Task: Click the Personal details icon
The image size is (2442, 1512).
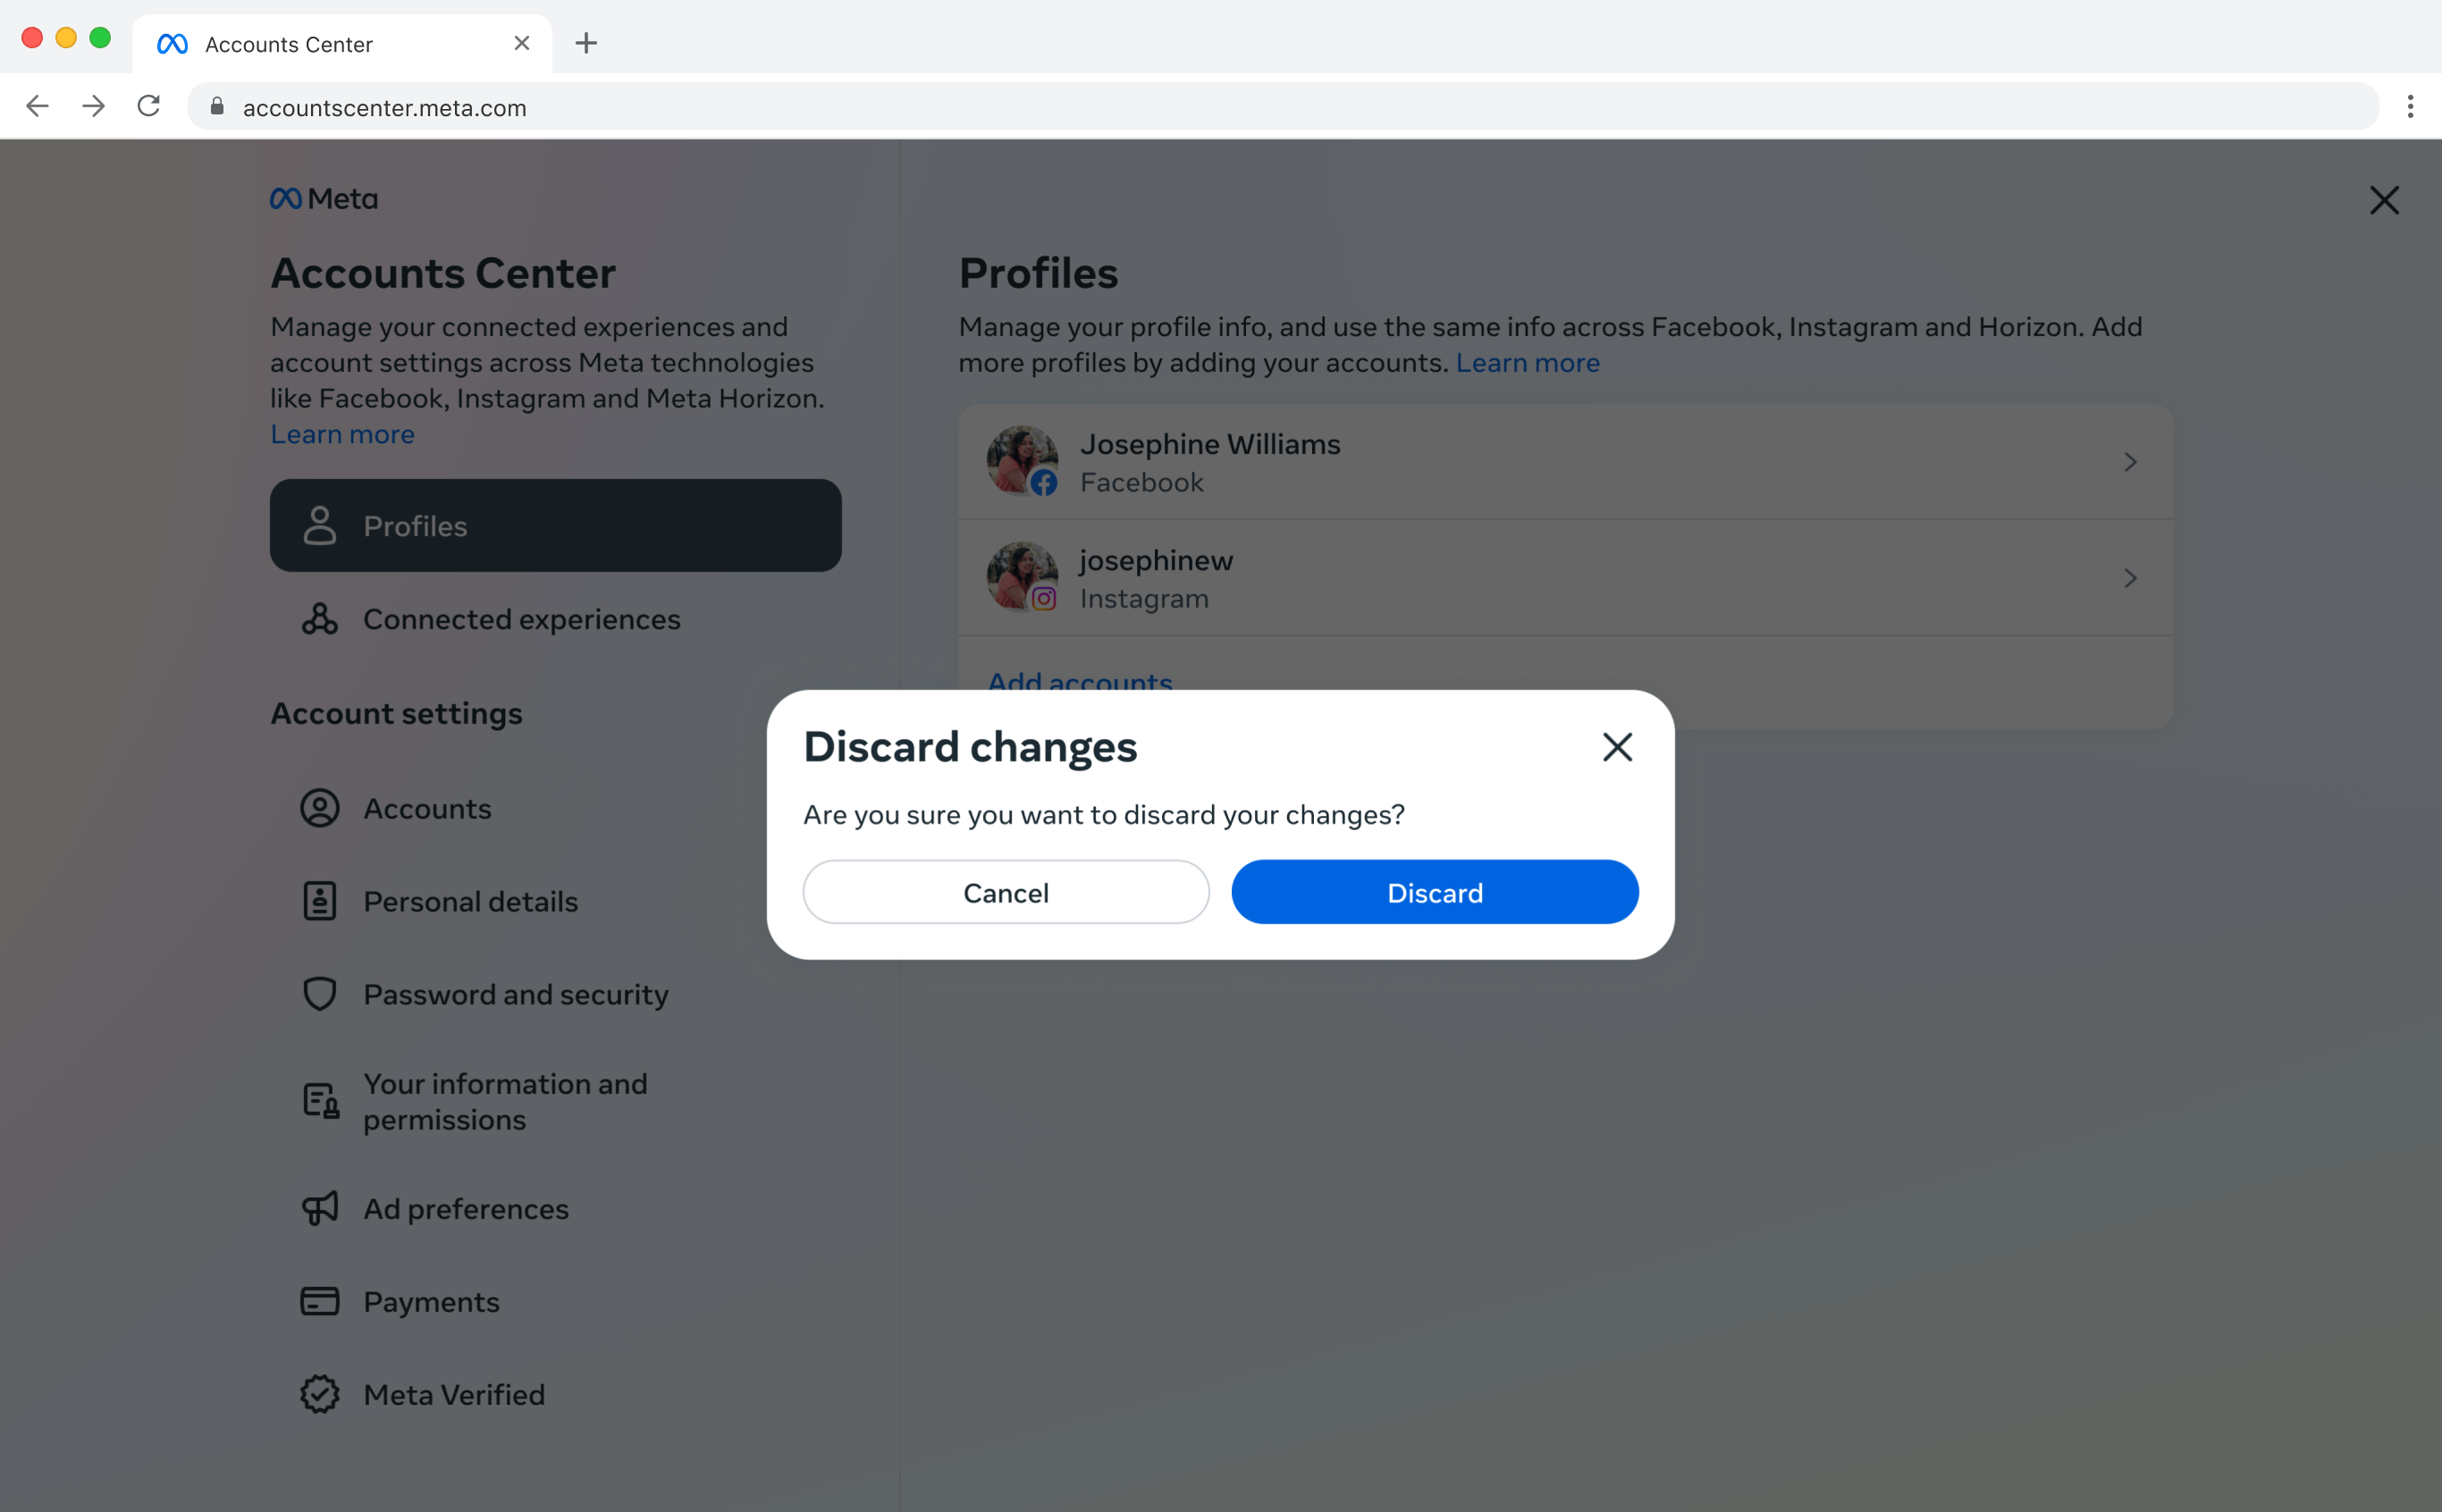Action: coord(319,902)
